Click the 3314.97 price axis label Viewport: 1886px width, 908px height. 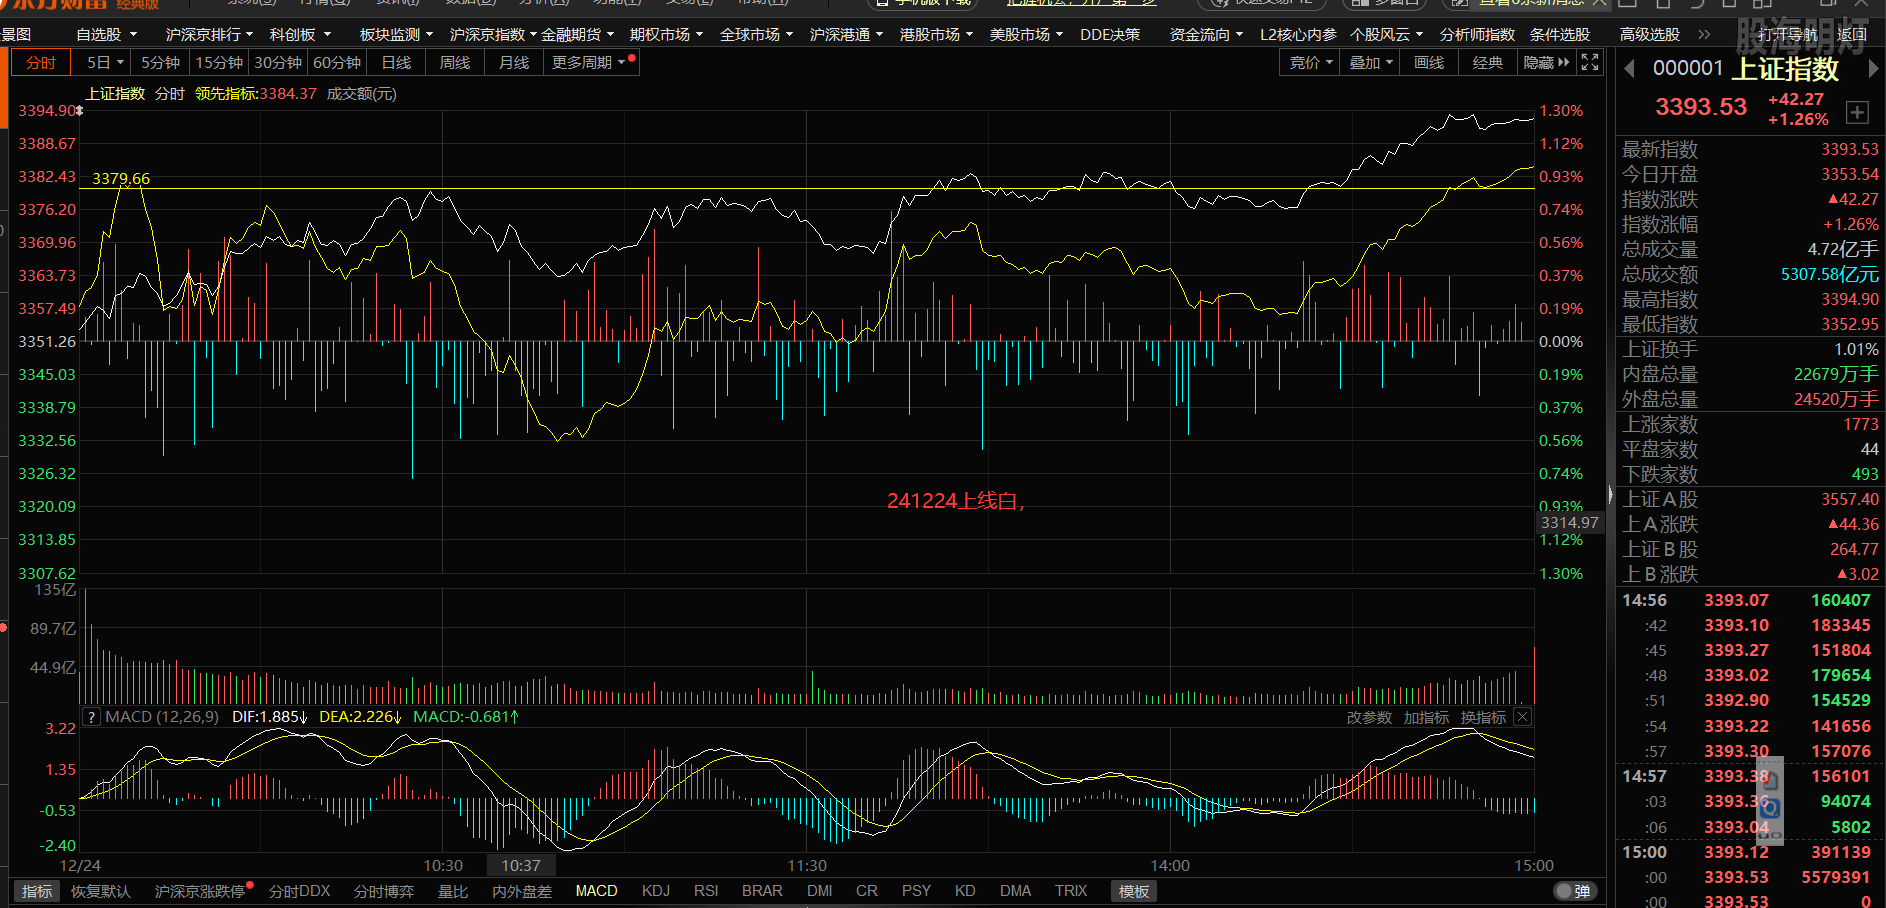[x=1570, y=522]
